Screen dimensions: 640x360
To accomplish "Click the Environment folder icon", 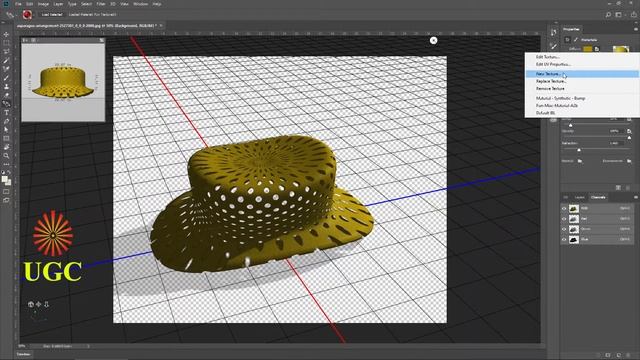I will pos(629,161).
